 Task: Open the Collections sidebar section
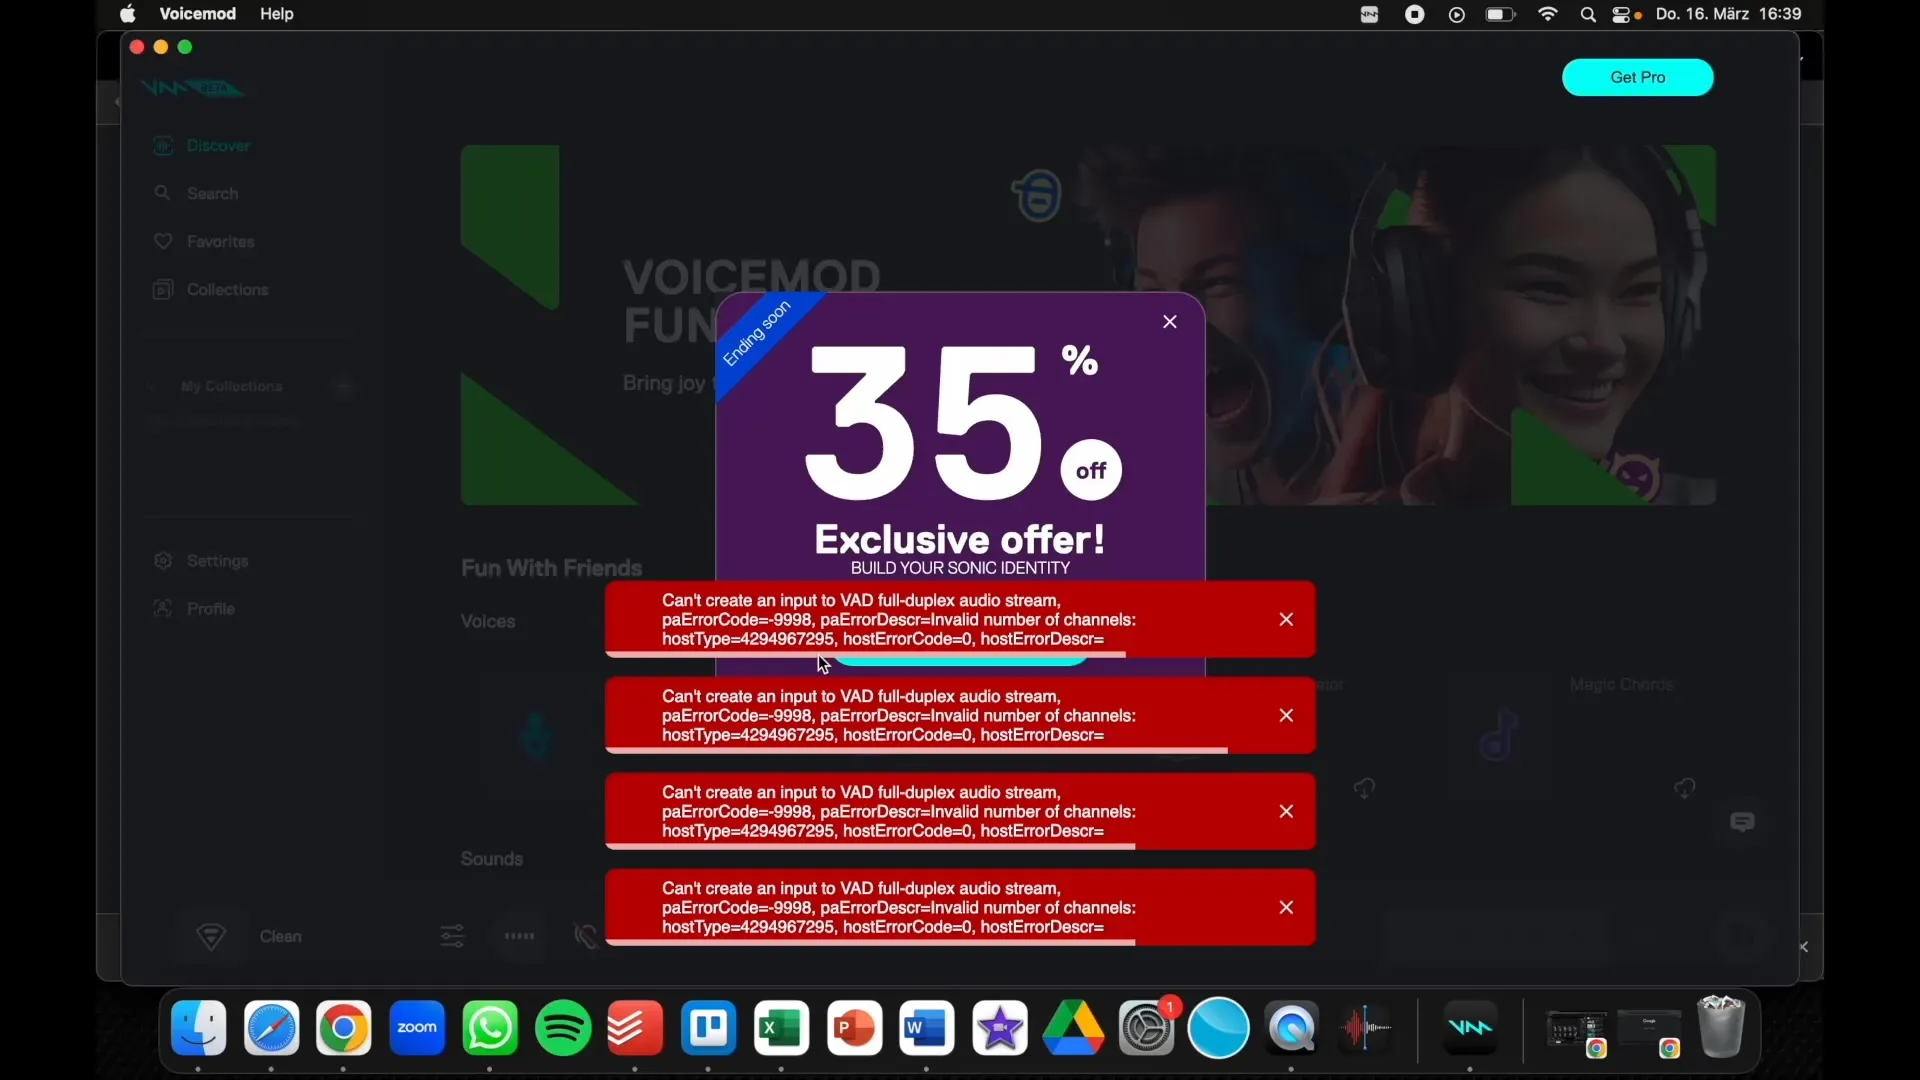tap(227, 289)
